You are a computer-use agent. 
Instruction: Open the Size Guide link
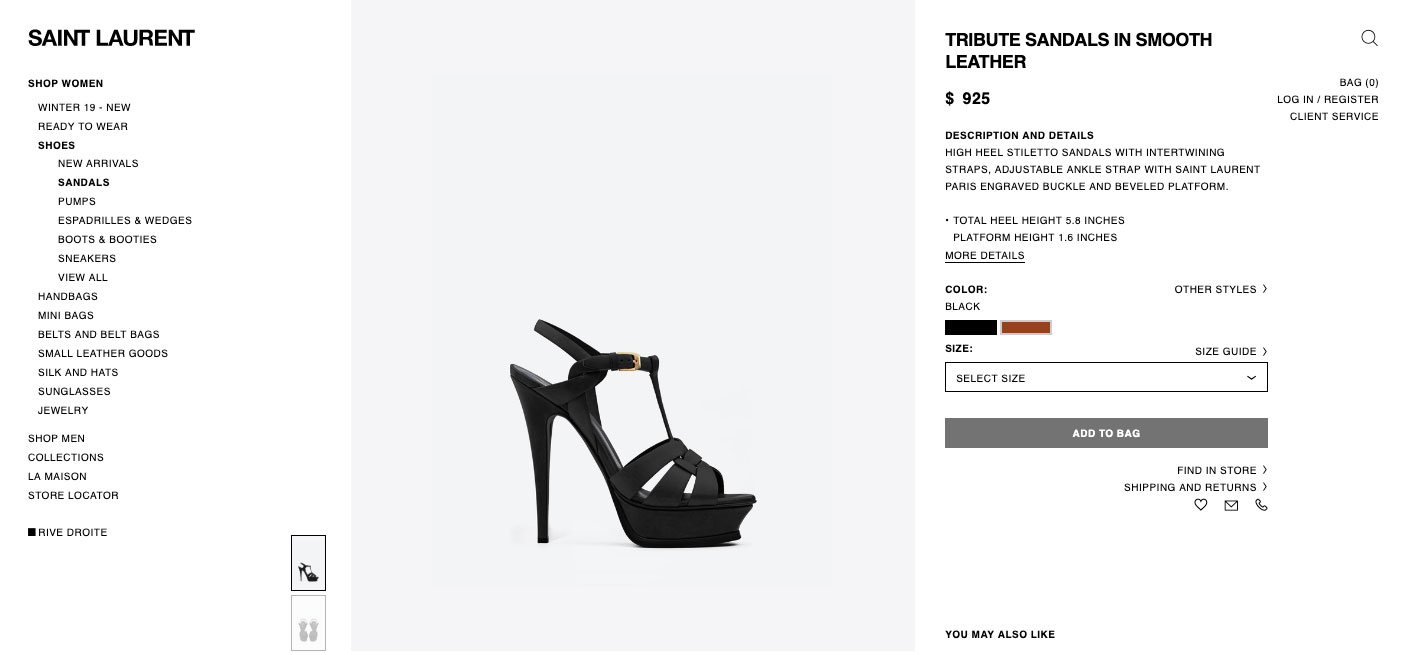pos(1230,351)
